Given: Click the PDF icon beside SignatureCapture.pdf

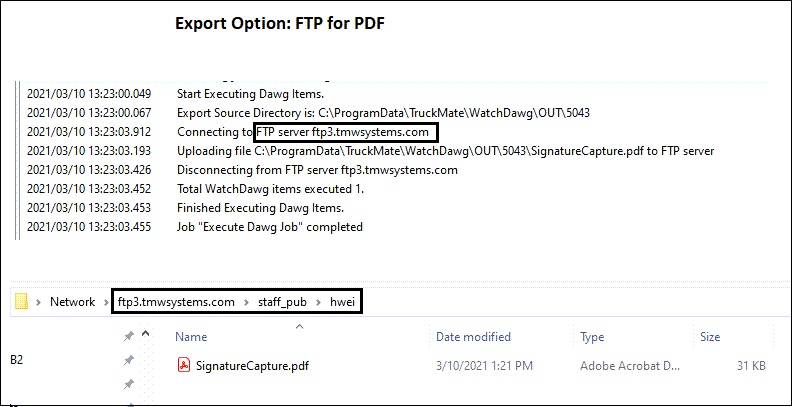Looking at the screenshot, I should click(x=183, y=365).
